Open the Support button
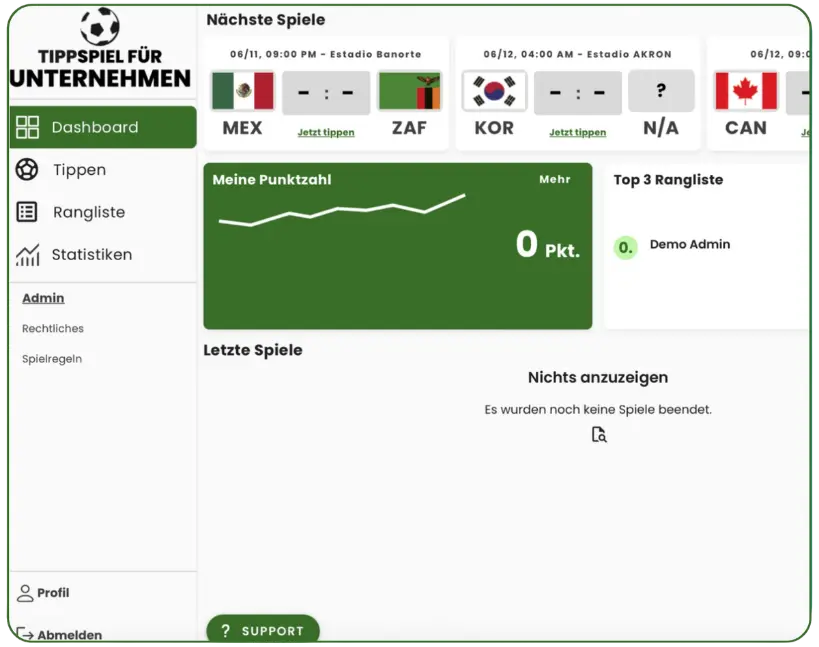819x647 pixels. 262,630
